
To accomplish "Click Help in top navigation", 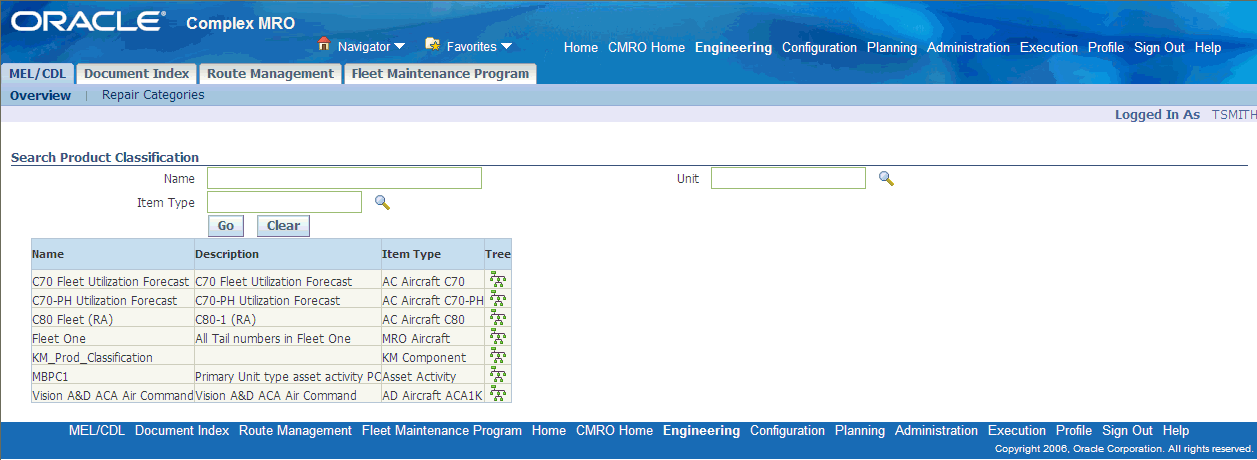I will [x=1208, y=48].
